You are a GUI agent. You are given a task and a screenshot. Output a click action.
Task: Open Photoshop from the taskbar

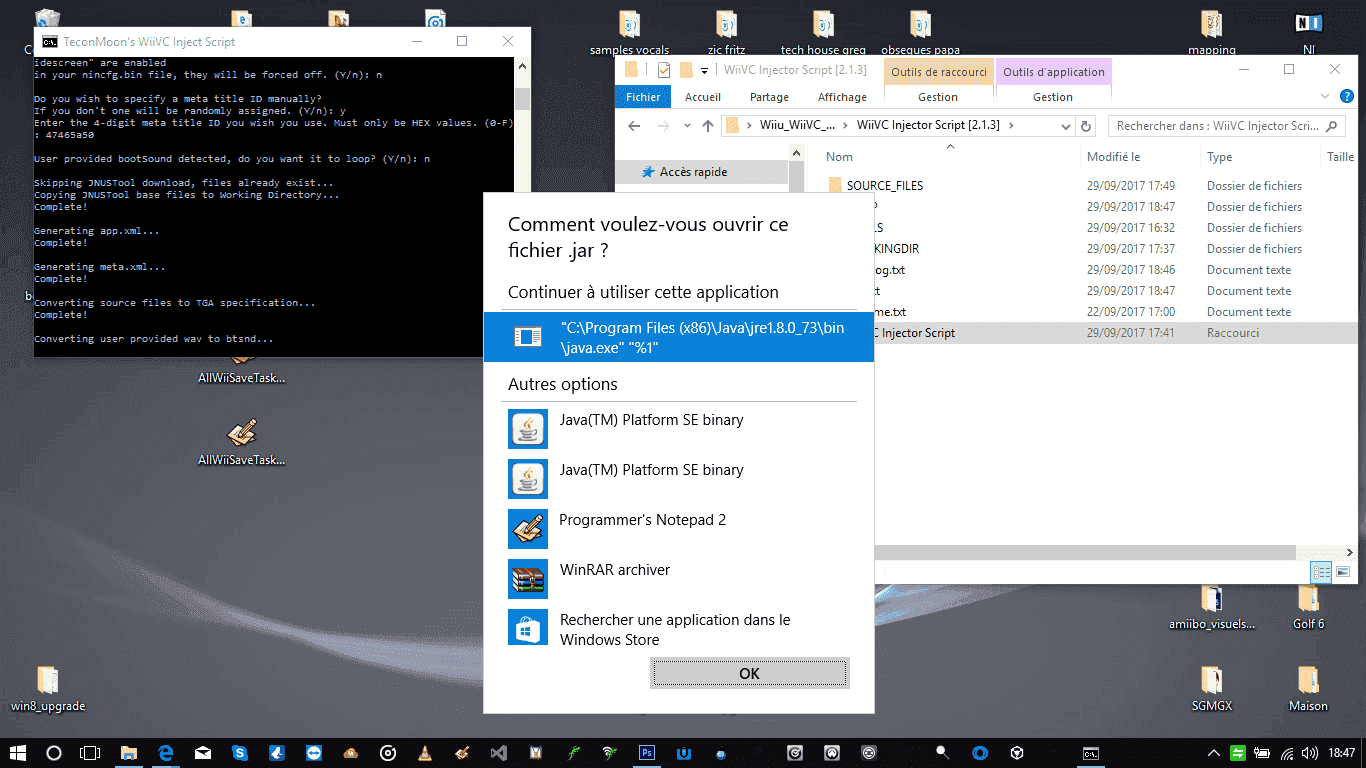pyautogui.click(x=647, y=753)
